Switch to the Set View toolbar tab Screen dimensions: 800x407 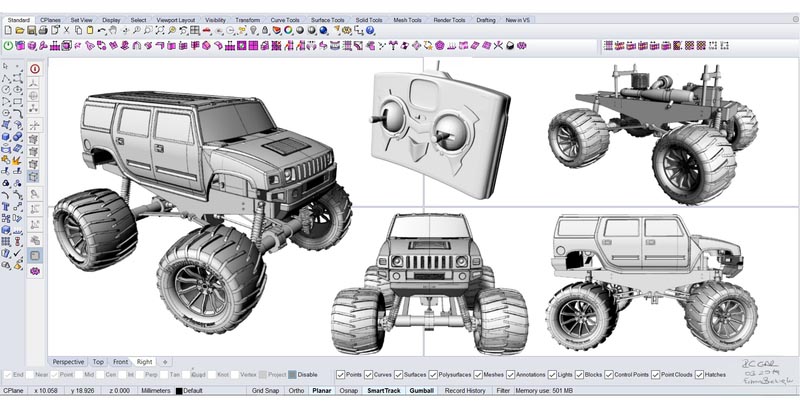click(x=81, y=20)
